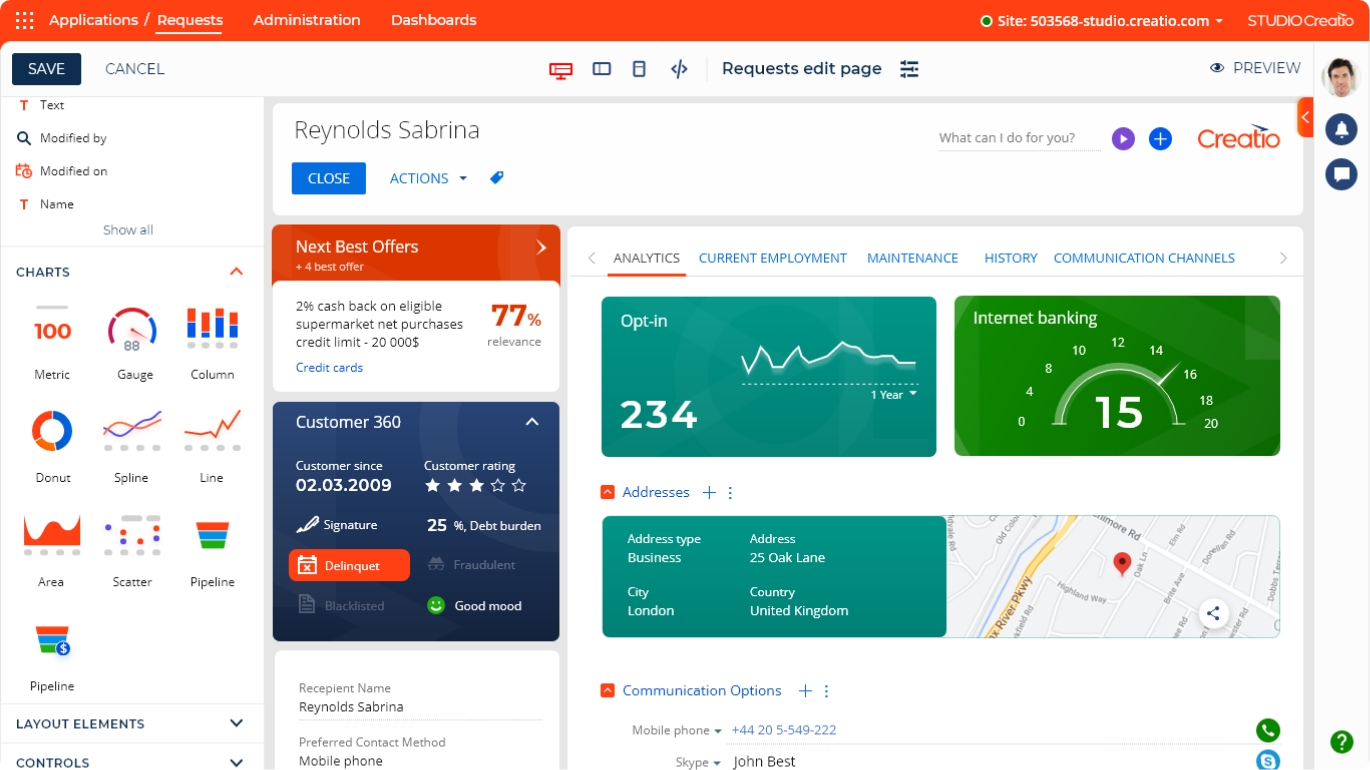
Task: Click the blue Close button
Action: (x=329, y=178)
